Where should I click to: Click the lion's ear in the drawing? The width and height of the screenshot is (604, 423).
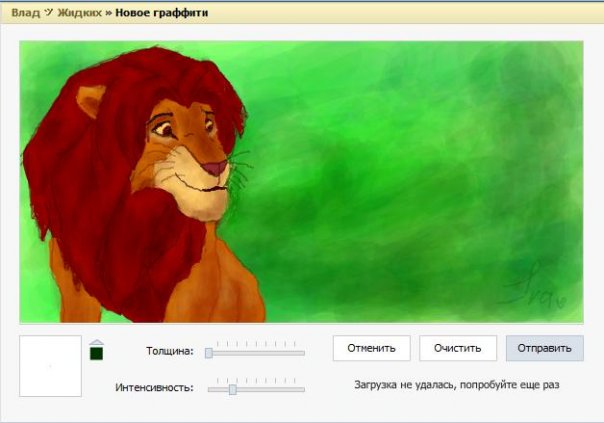pos(92,100)
